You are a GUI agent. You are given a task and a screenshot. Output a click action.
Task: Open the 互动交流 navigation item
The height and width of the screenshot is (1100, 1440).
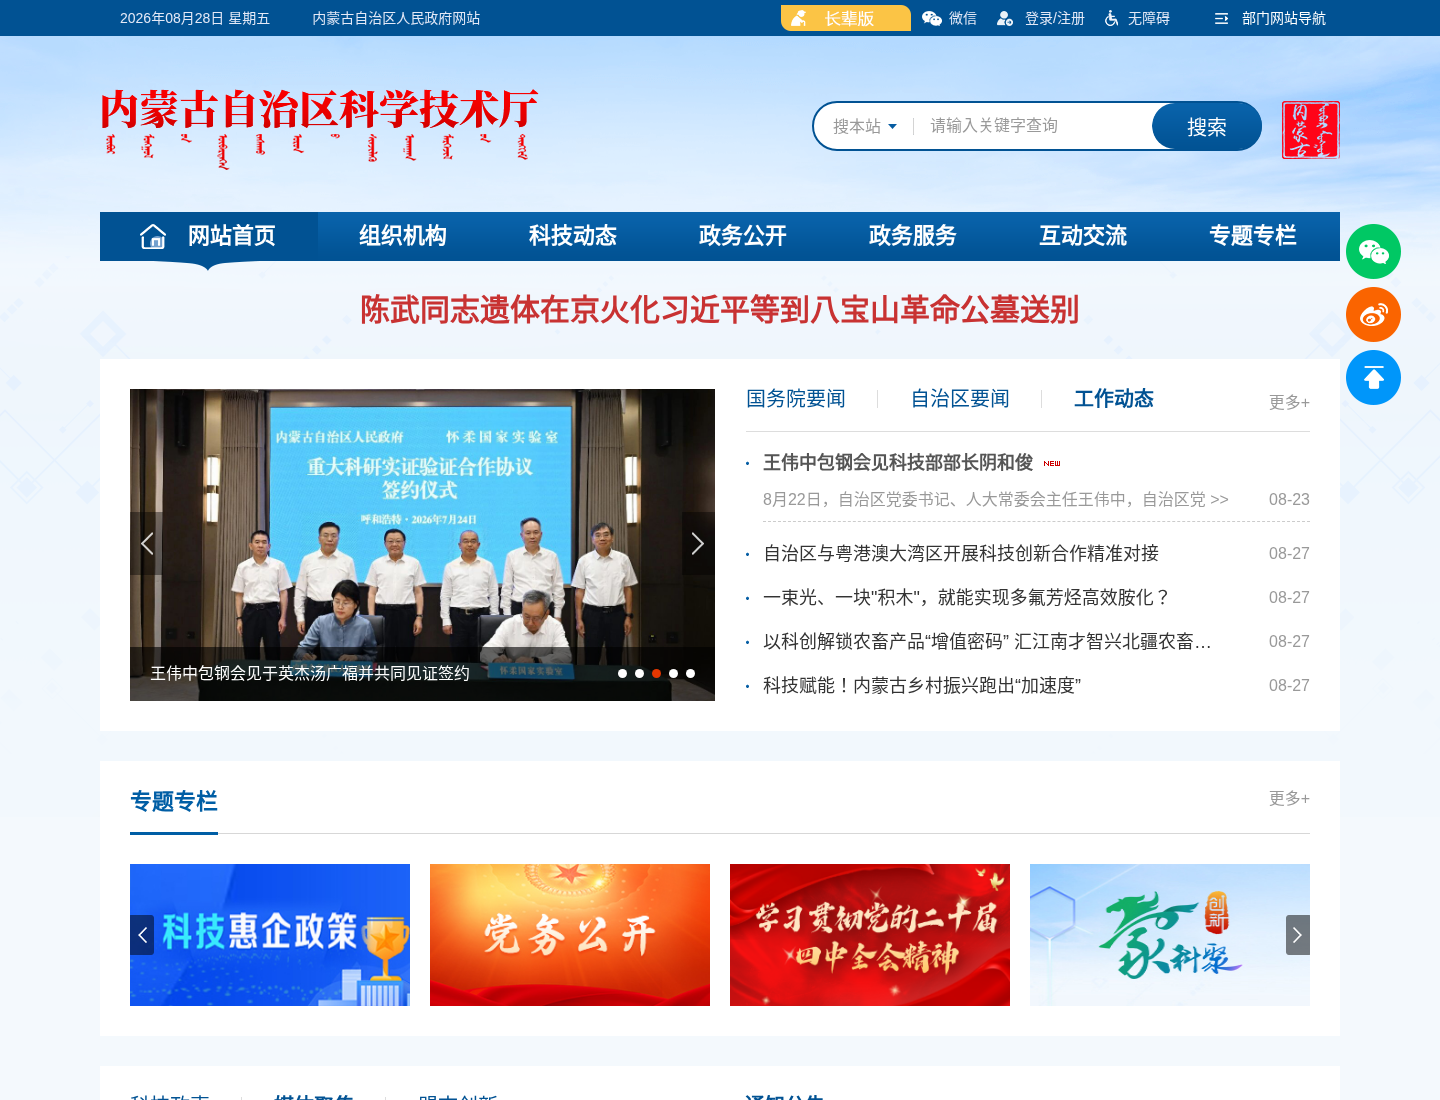[x=1083, y=236]
